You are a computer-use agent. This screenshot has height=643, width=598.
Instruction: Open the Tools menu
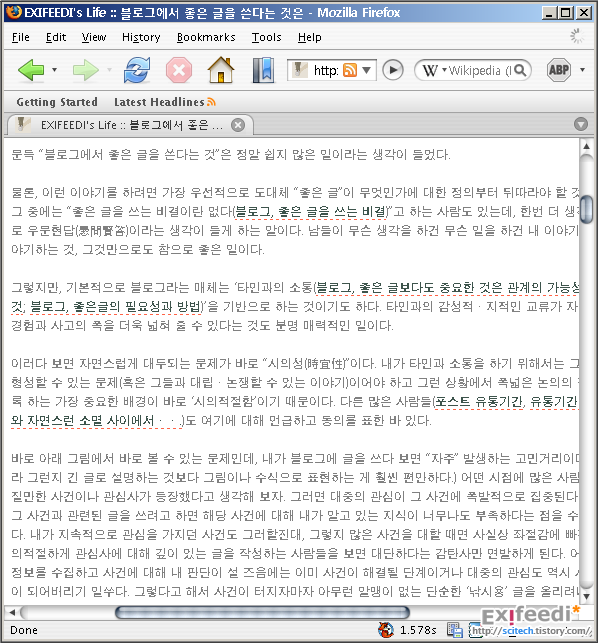266,37
